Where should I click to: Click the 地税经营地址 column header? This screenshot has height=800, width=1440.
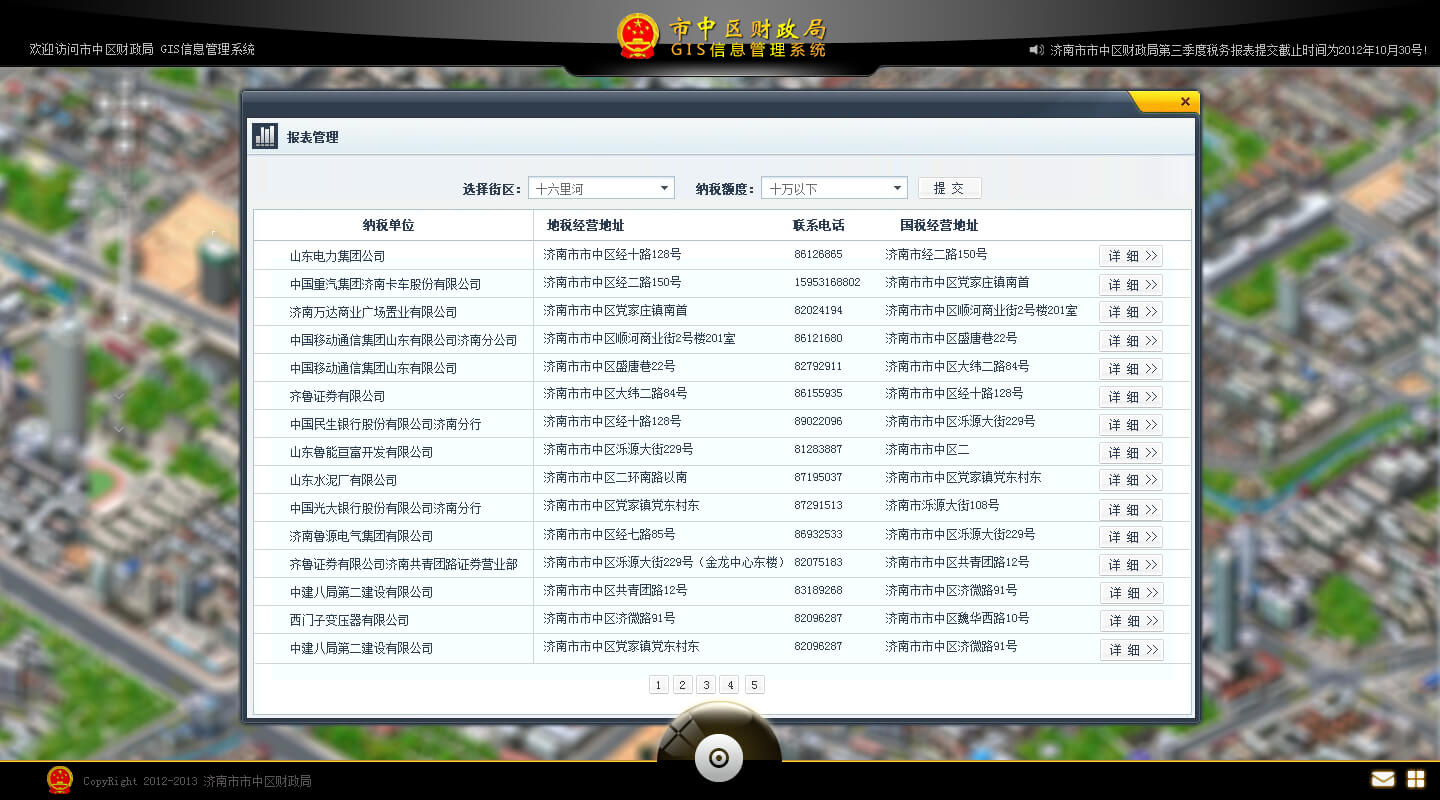pos(585,226)
